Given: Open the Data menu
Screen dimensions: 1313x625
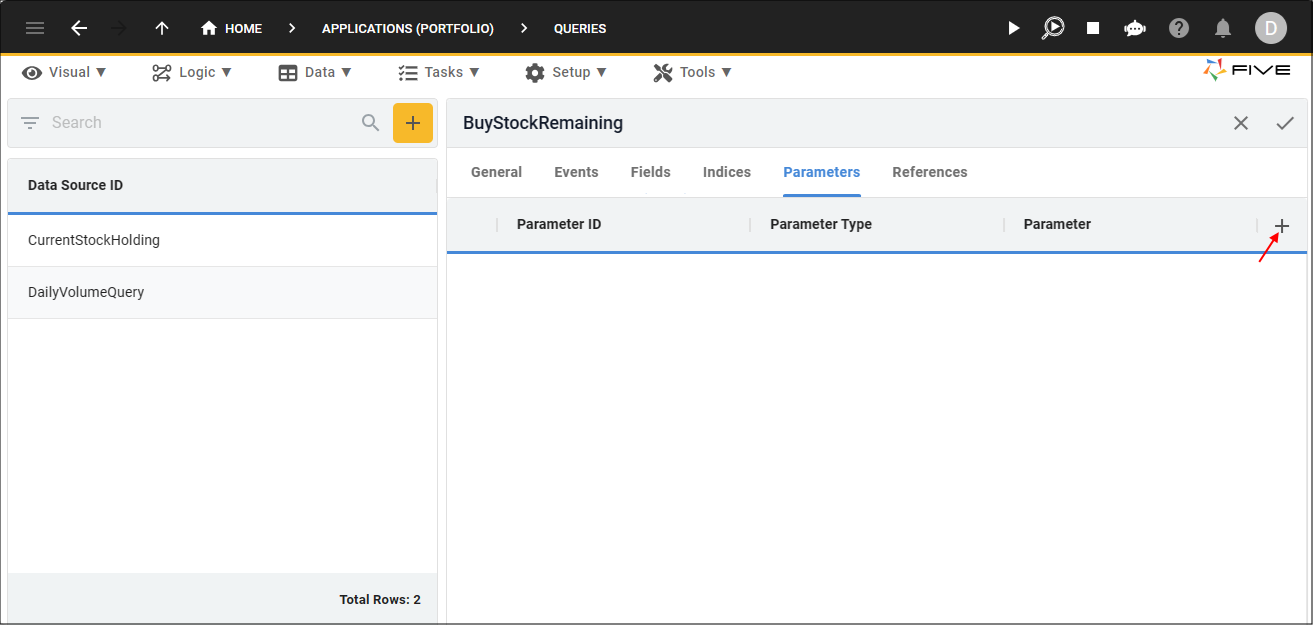Looking at the screenshot, I should 315,72.
